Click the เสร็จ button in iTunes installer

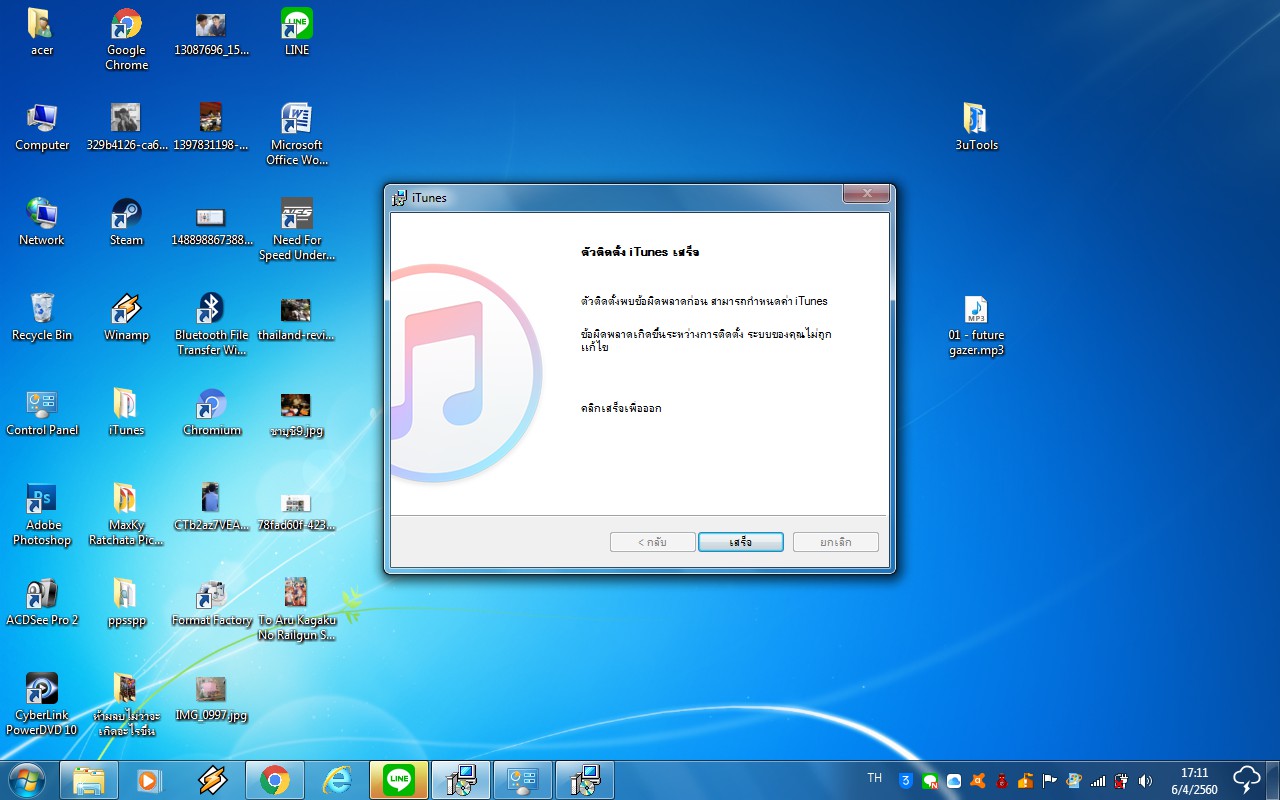[740, 542]
